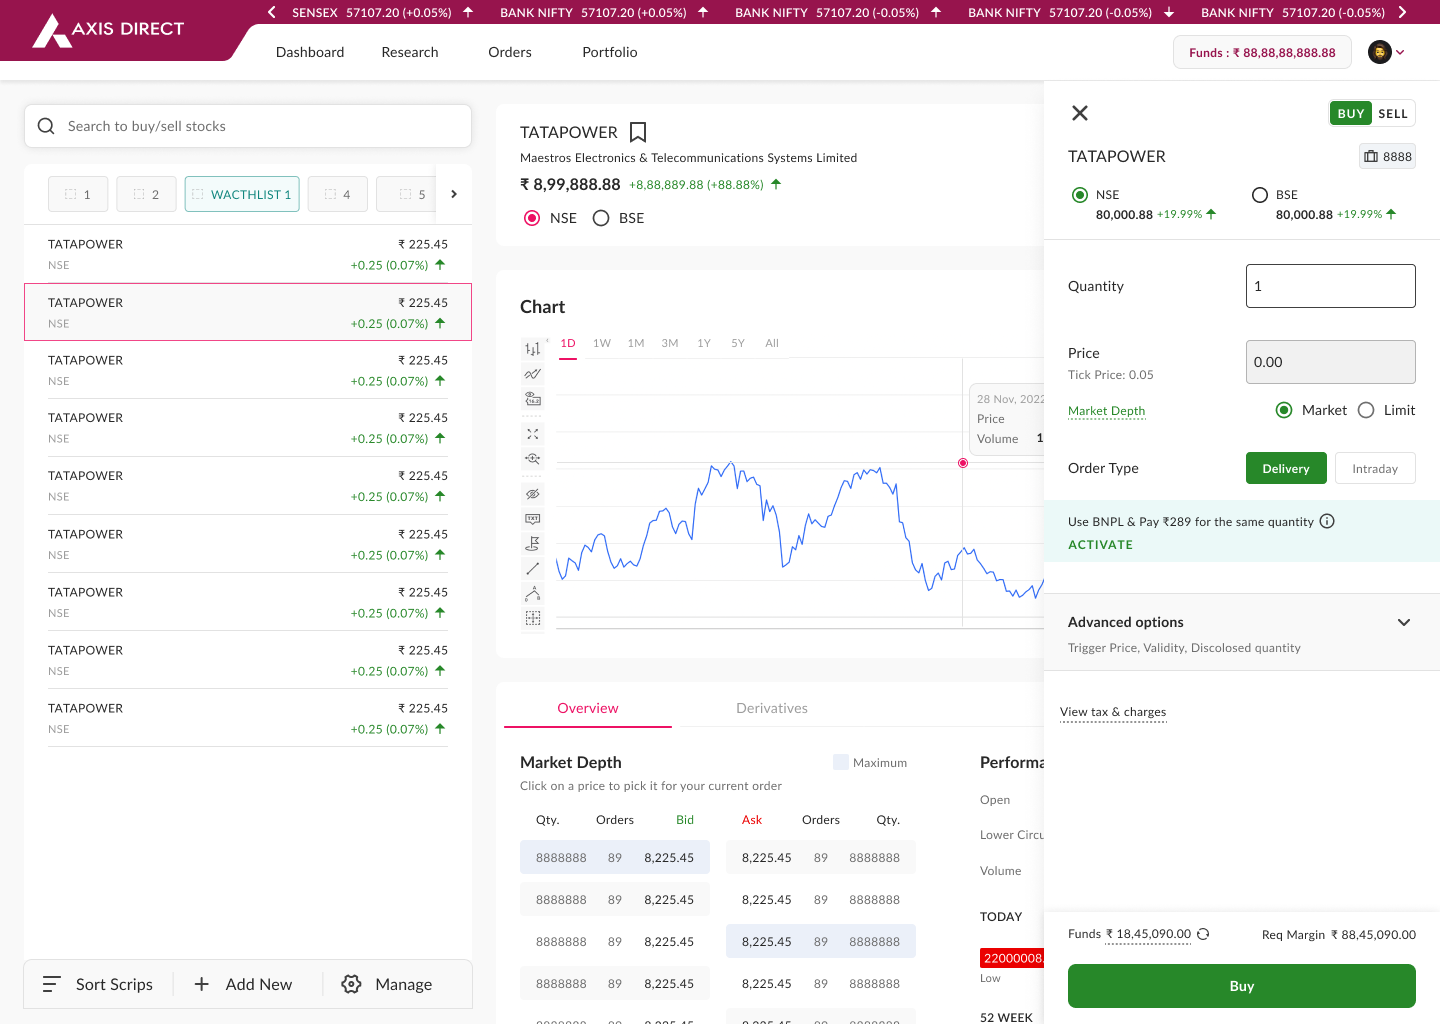
Task: Select BSE radio under stock title
Action: click(x=601, y=218)
